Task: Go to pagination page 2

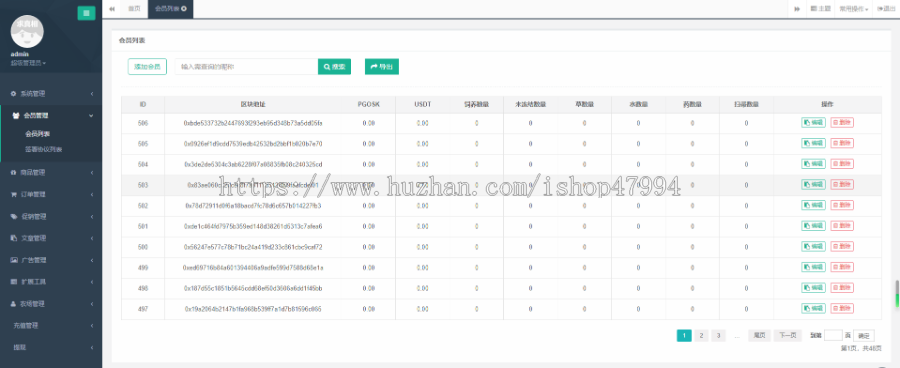Action: (x=701, y=336)
